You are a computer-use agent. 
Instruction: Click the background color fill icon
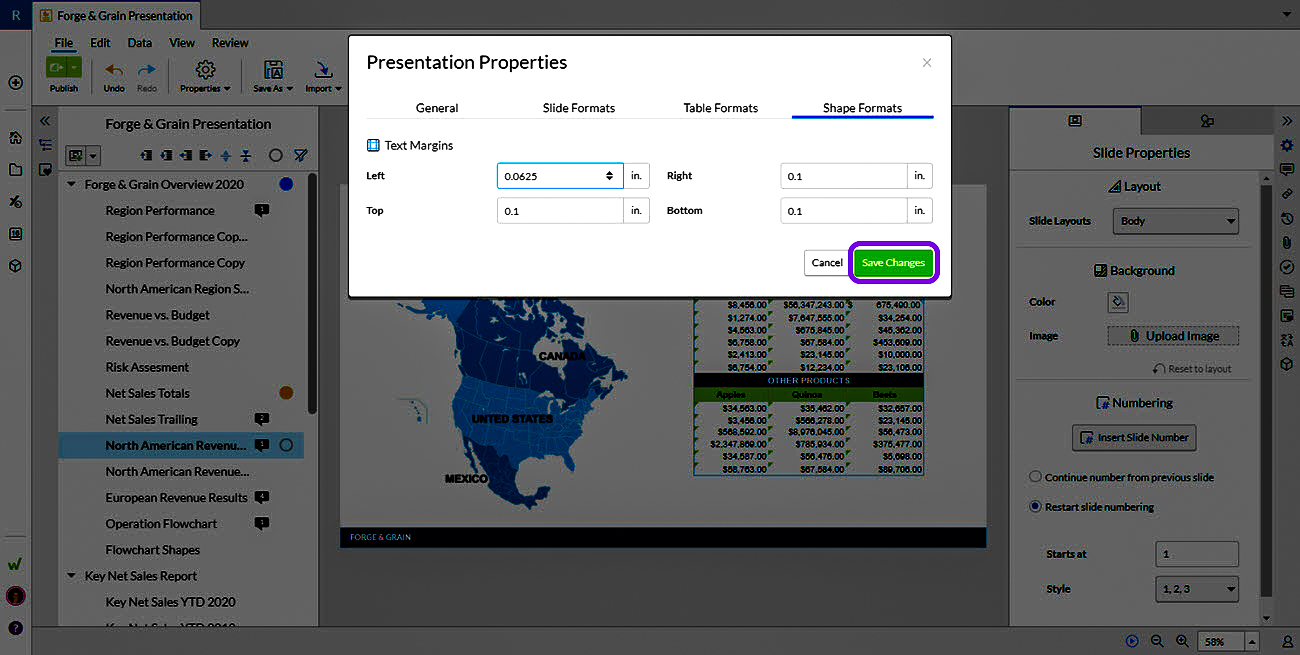[x=1118, y=302]
